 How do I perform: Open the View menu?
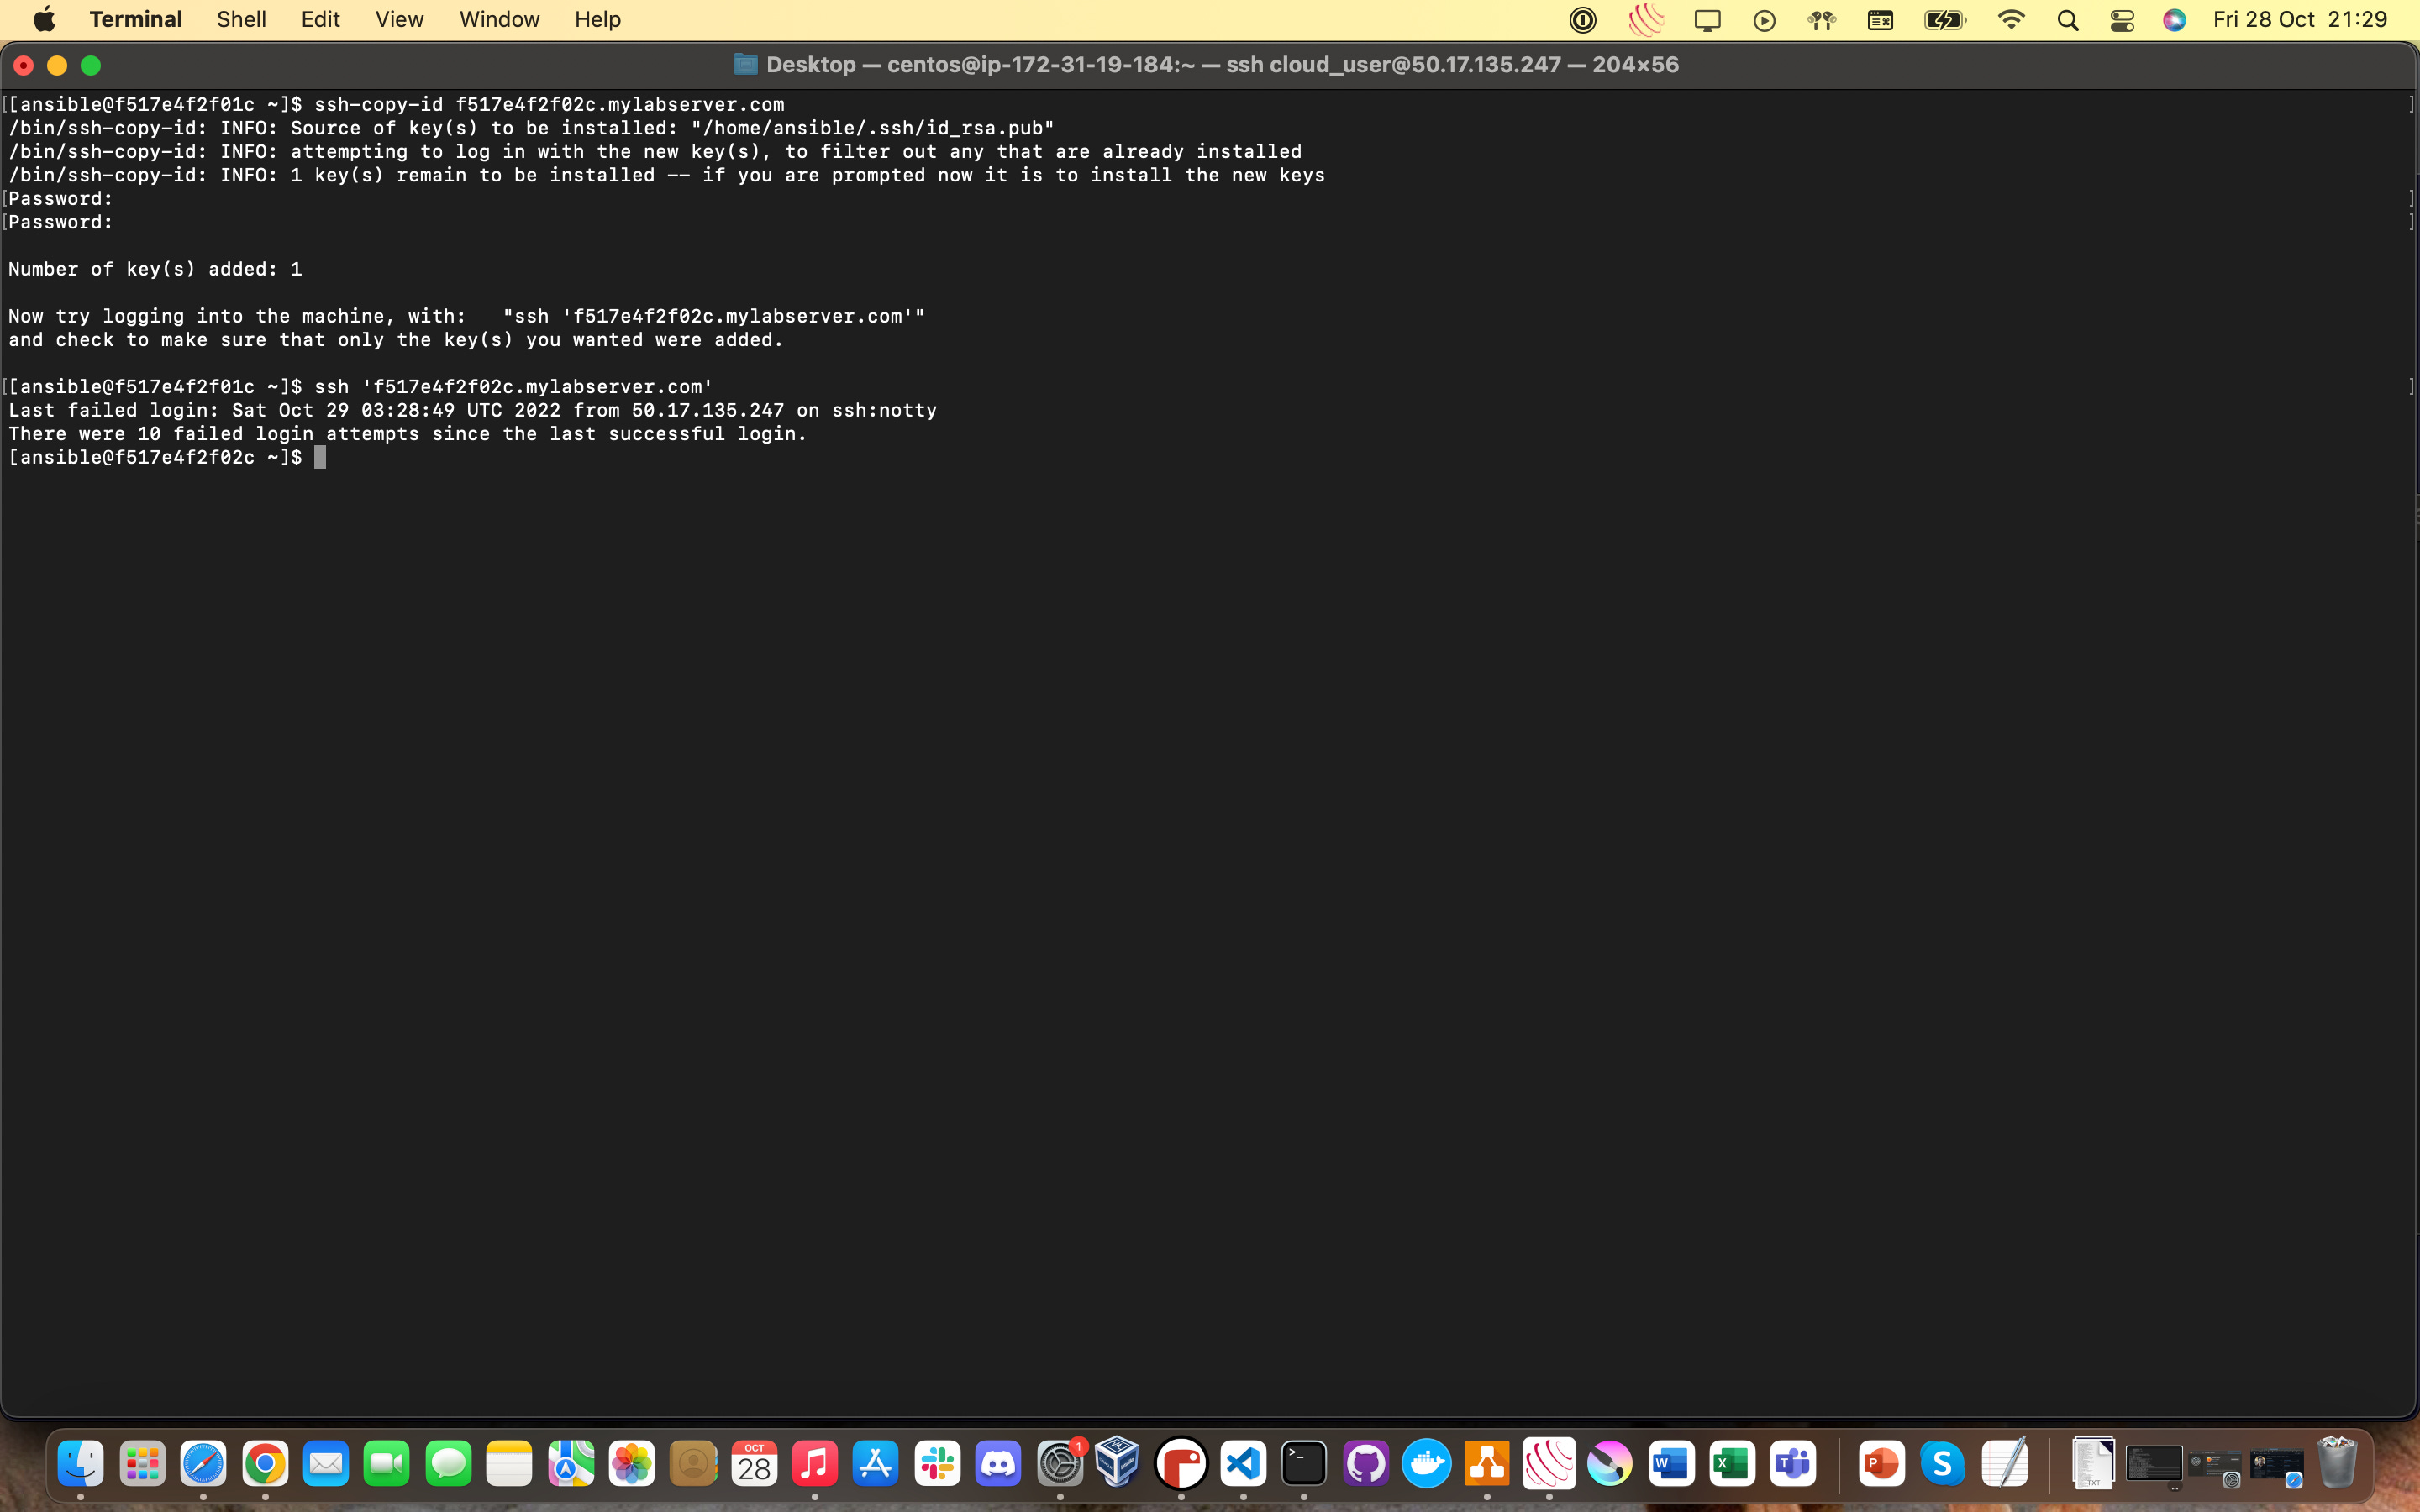tap(399, 19)
